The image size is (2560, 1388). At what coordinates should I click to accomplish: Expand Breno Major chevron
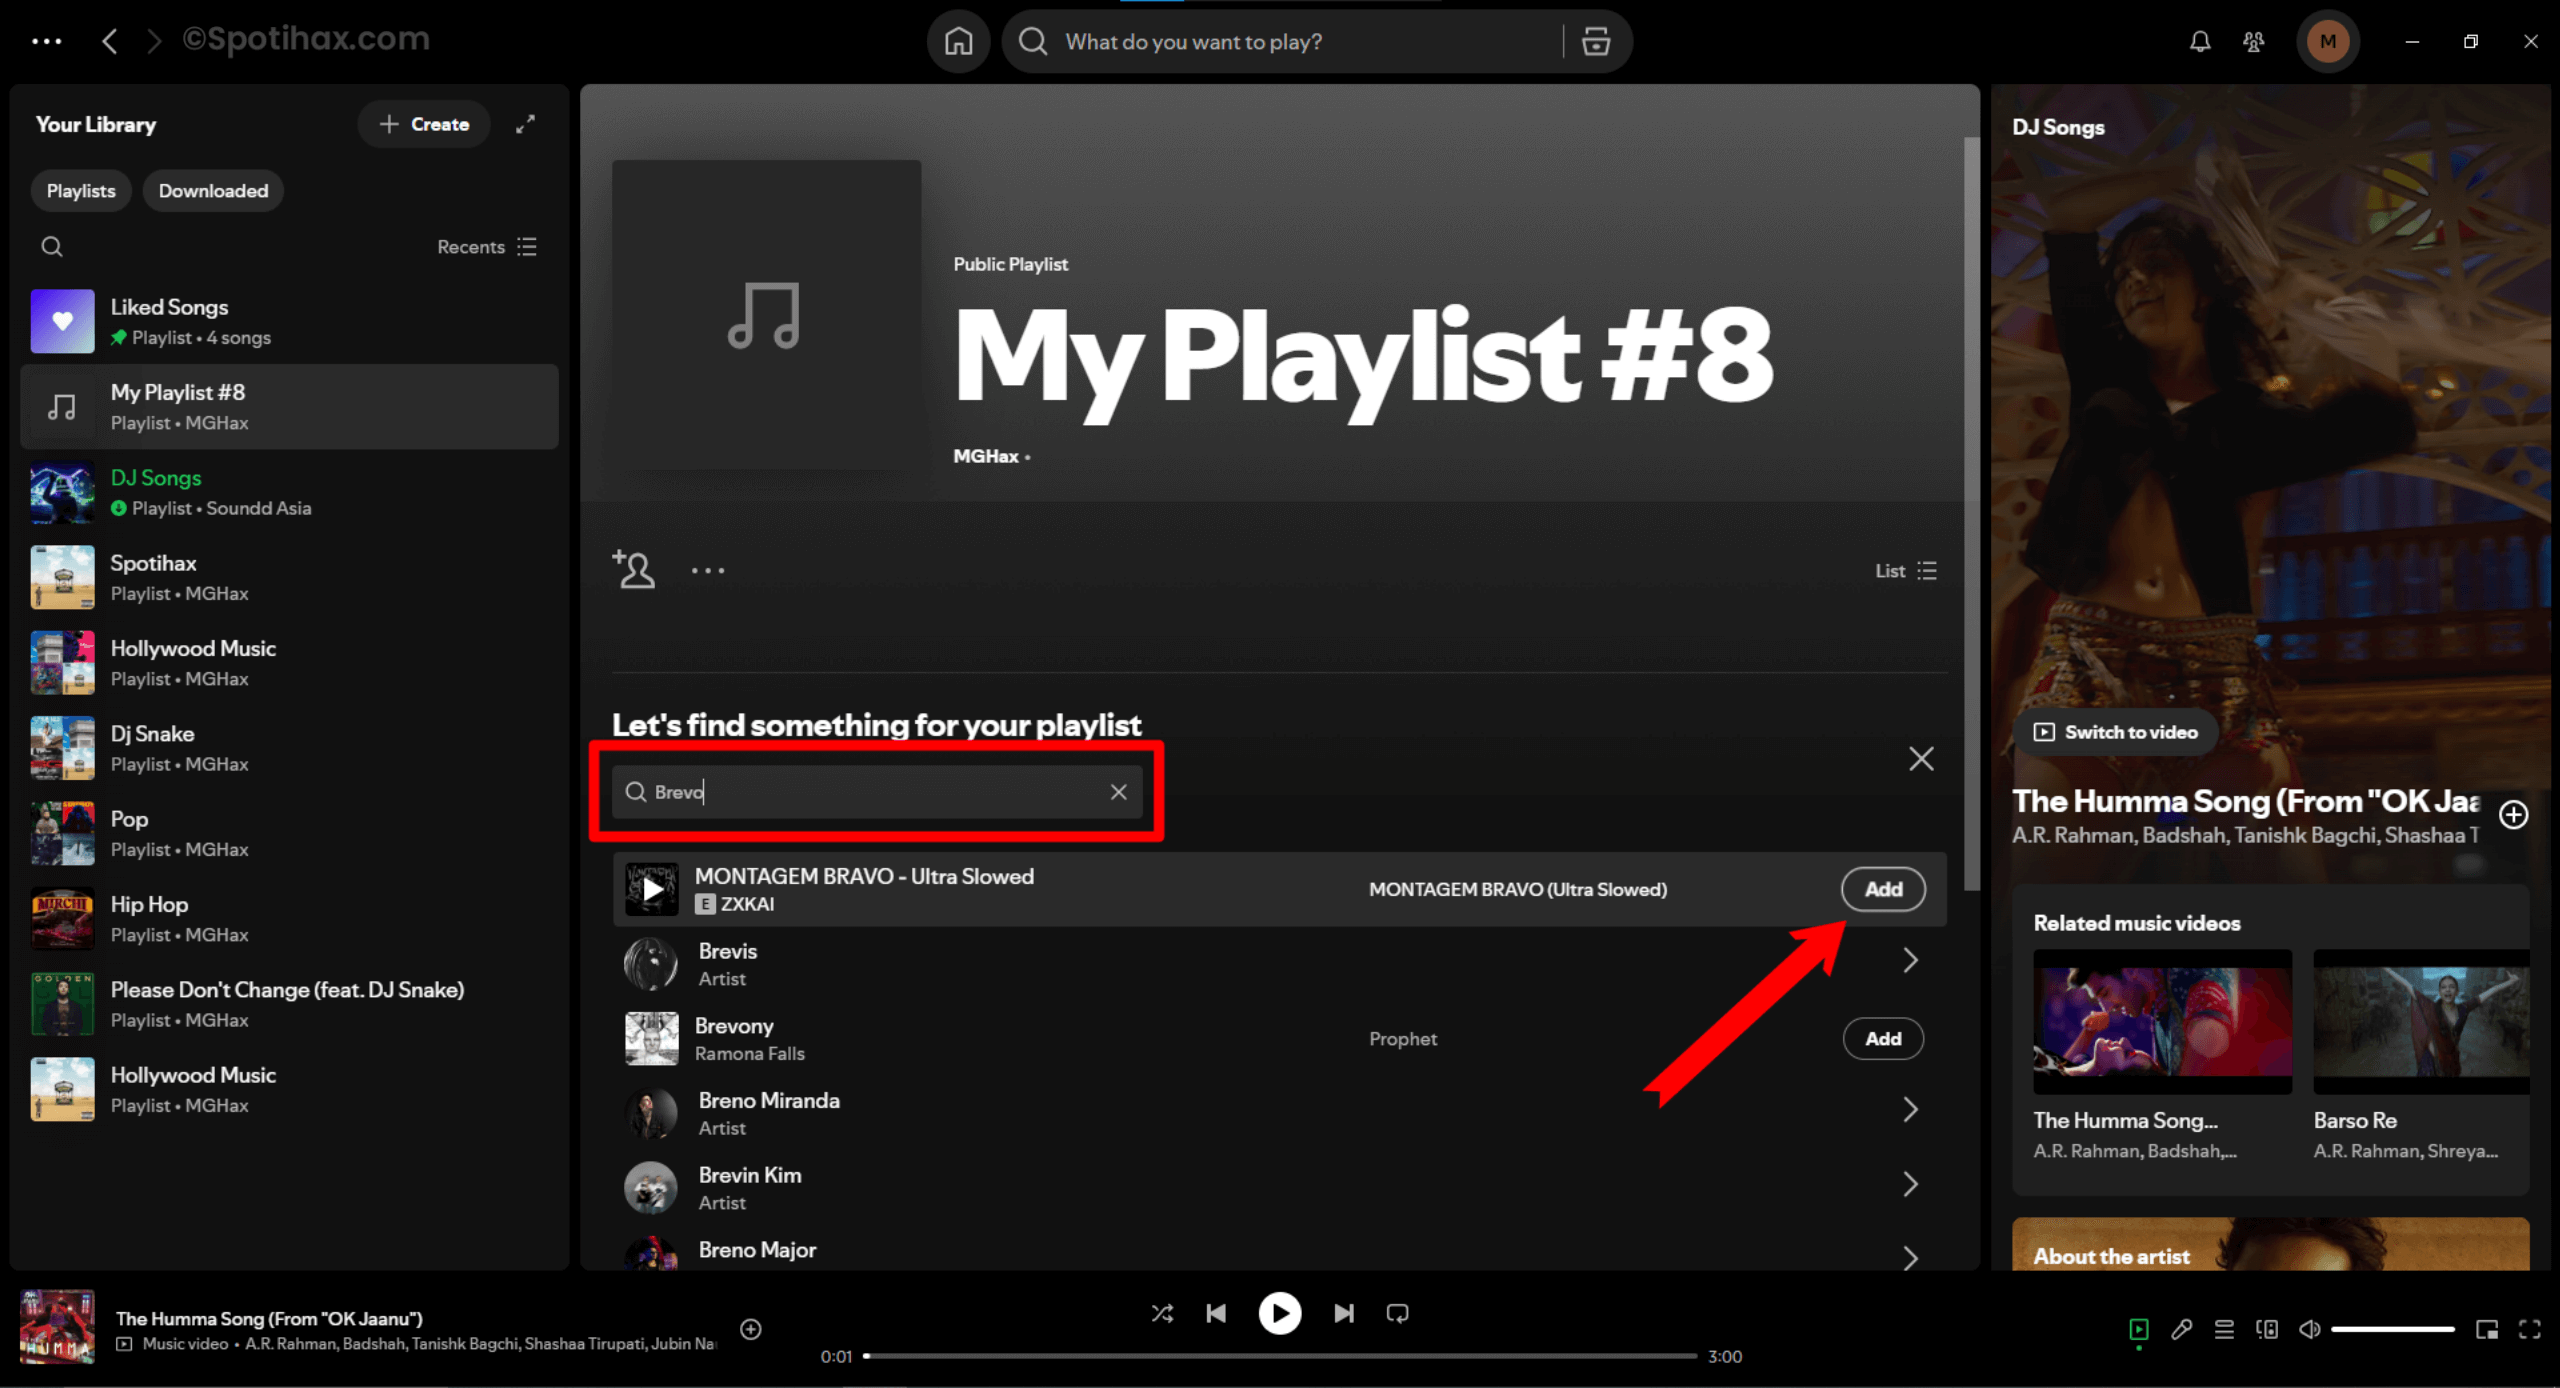pos(1910,1257)
